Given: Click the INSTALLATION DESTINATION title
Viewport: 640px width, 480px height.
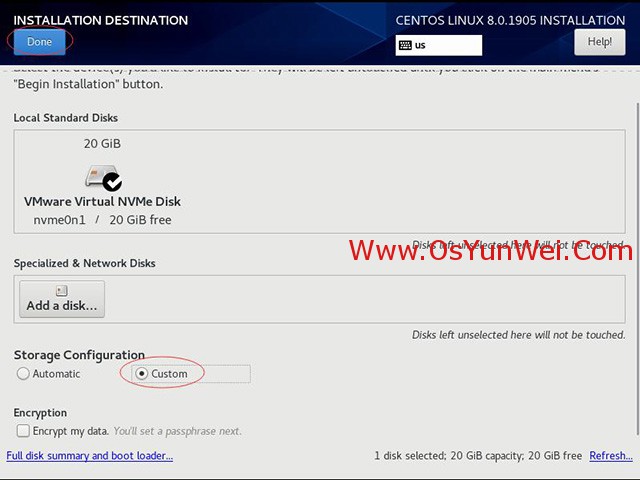Looking at the screenshot, I should 100,20.
